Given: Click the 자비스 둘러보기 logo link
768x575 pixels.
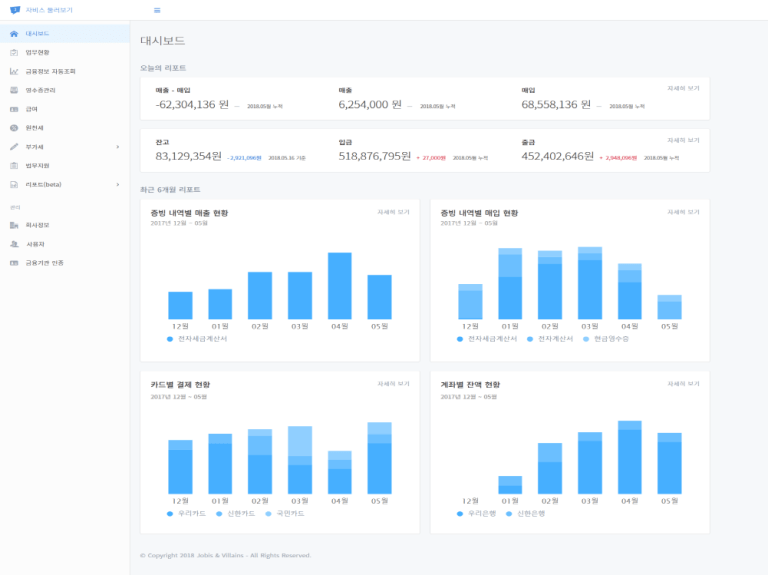Looking at the screenshot, I should point(42,10).
